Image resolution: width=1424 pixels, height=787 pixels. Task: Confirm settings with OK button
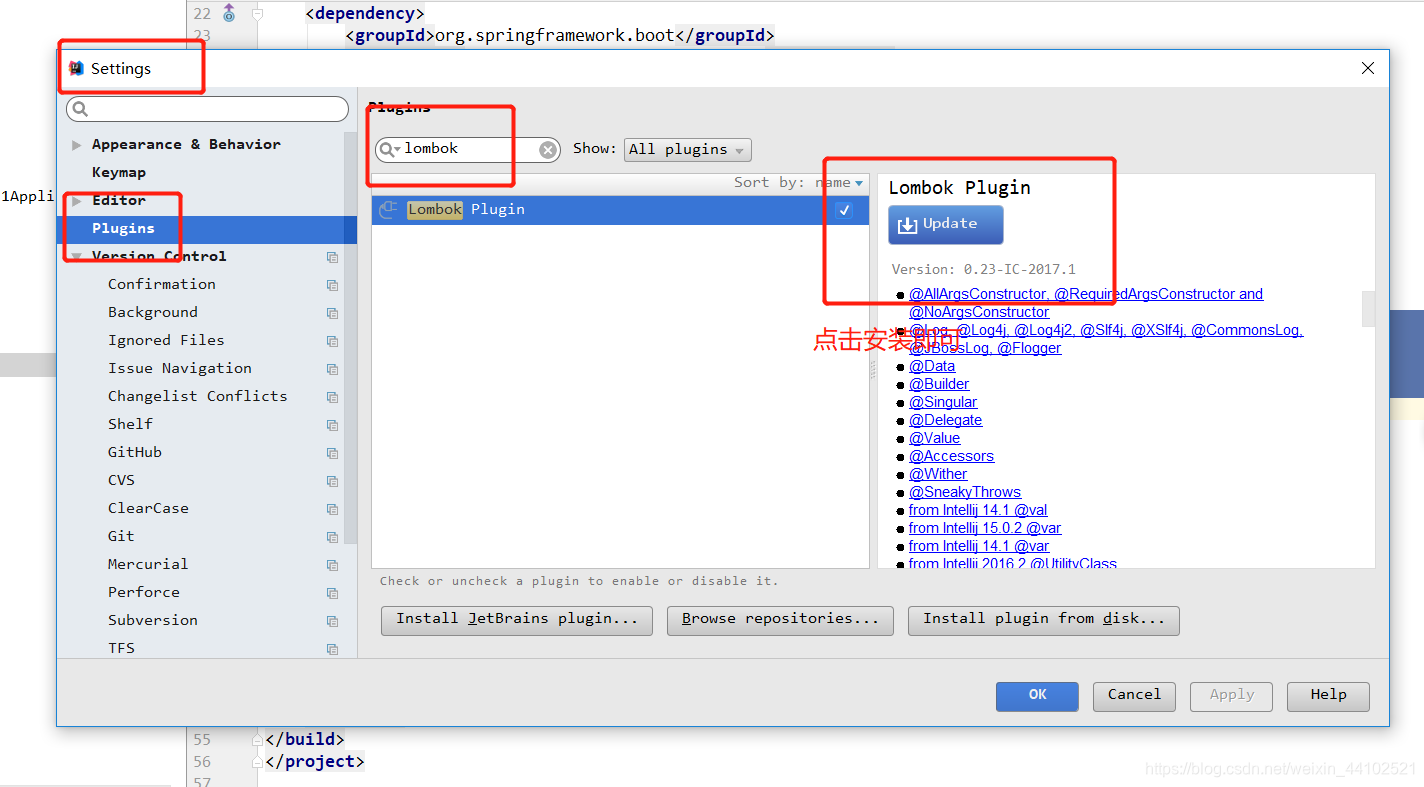(1037, 696)
